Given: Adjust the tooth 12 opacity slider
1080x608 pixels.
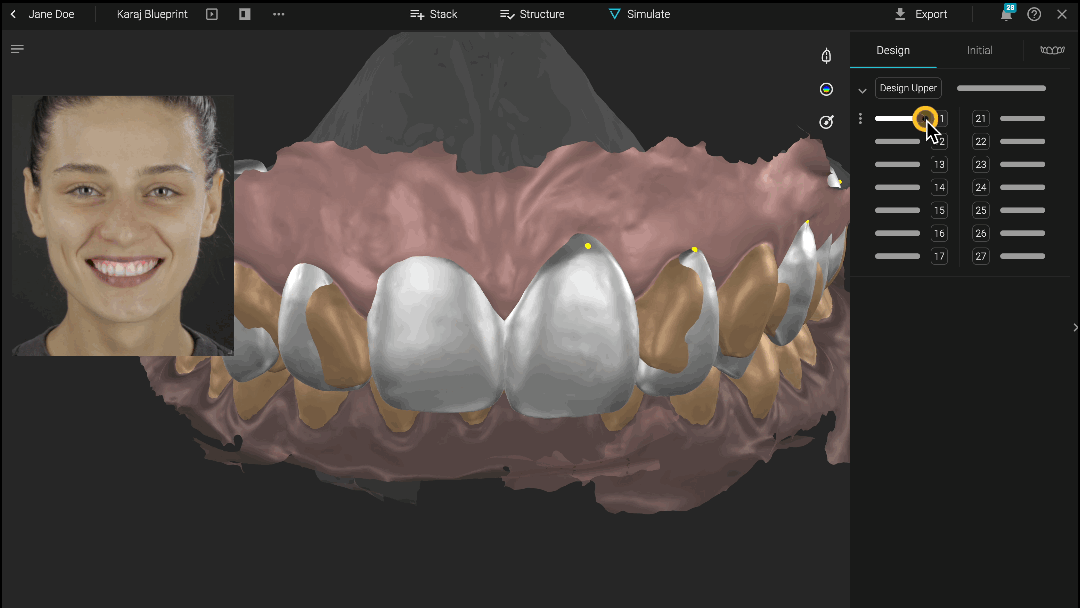Looking at the screenshot, I should point(897,141).
